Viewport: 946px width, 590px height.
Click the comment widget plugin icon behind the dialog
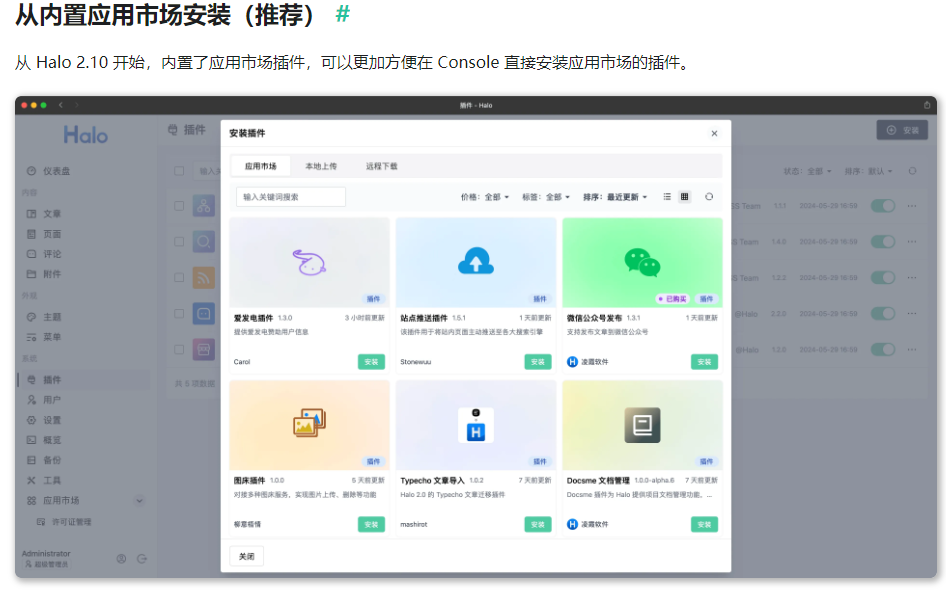point(204,314)
